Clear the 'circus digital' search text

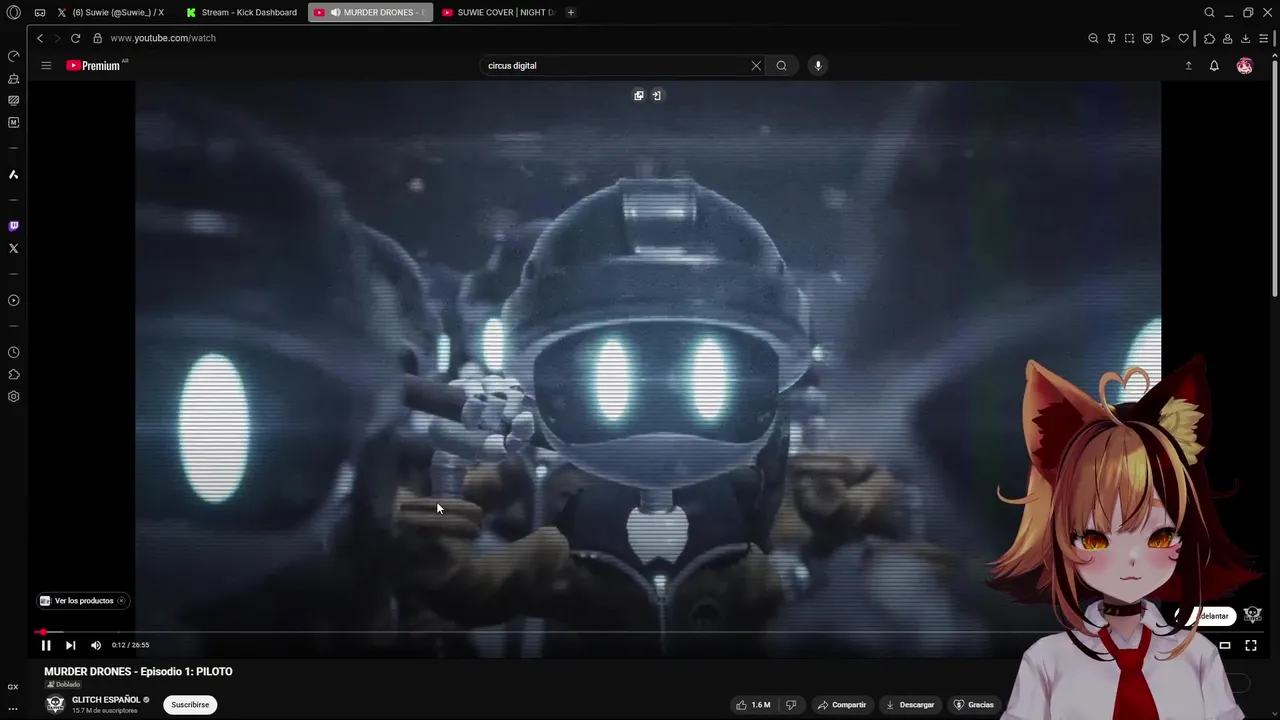tap(756, 66)
